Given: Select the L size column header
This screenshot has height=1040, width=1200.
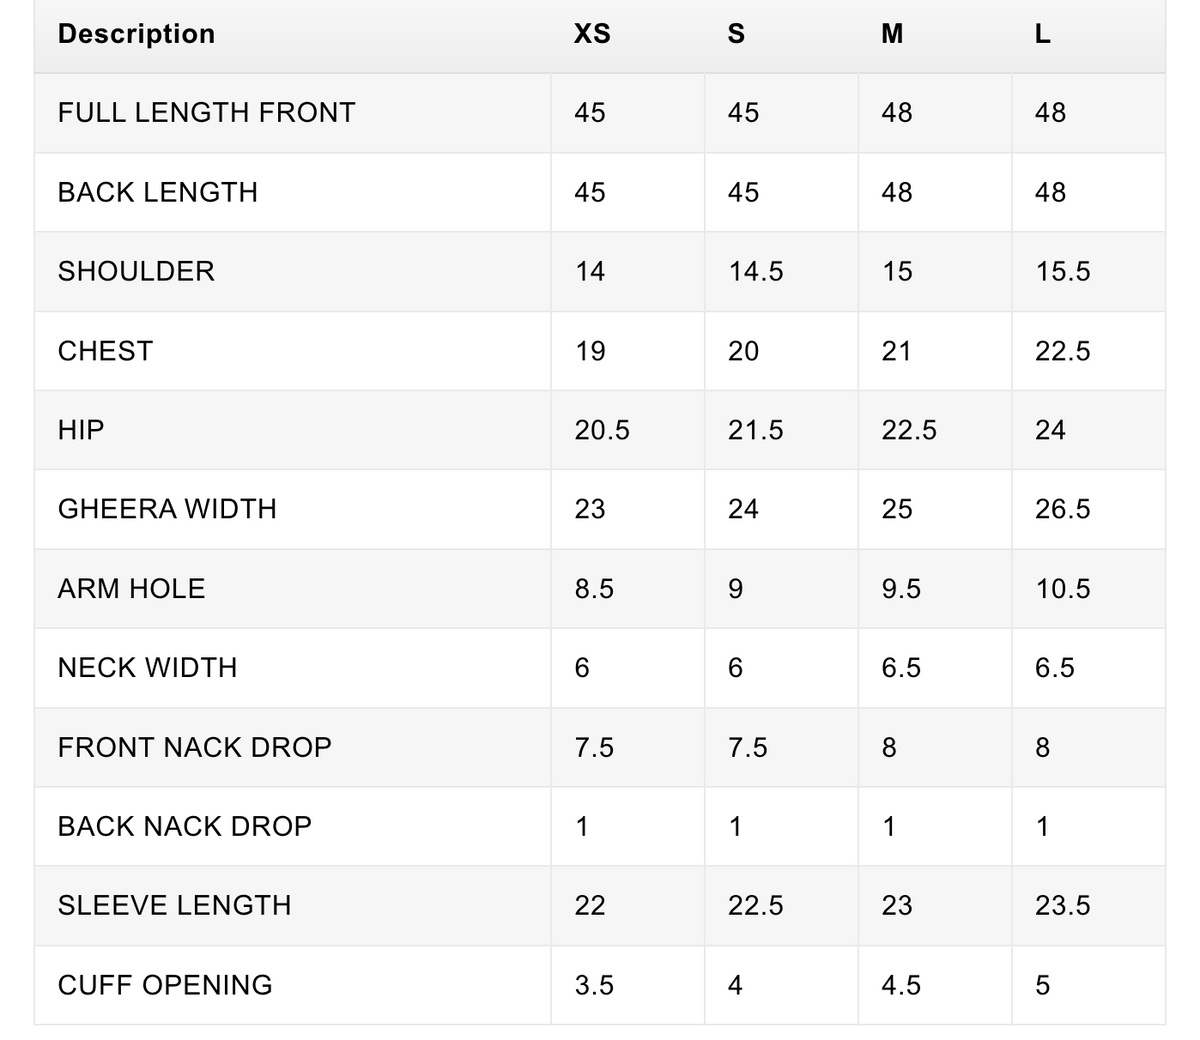Looking at the screenshot, I should coord(1042,34).
